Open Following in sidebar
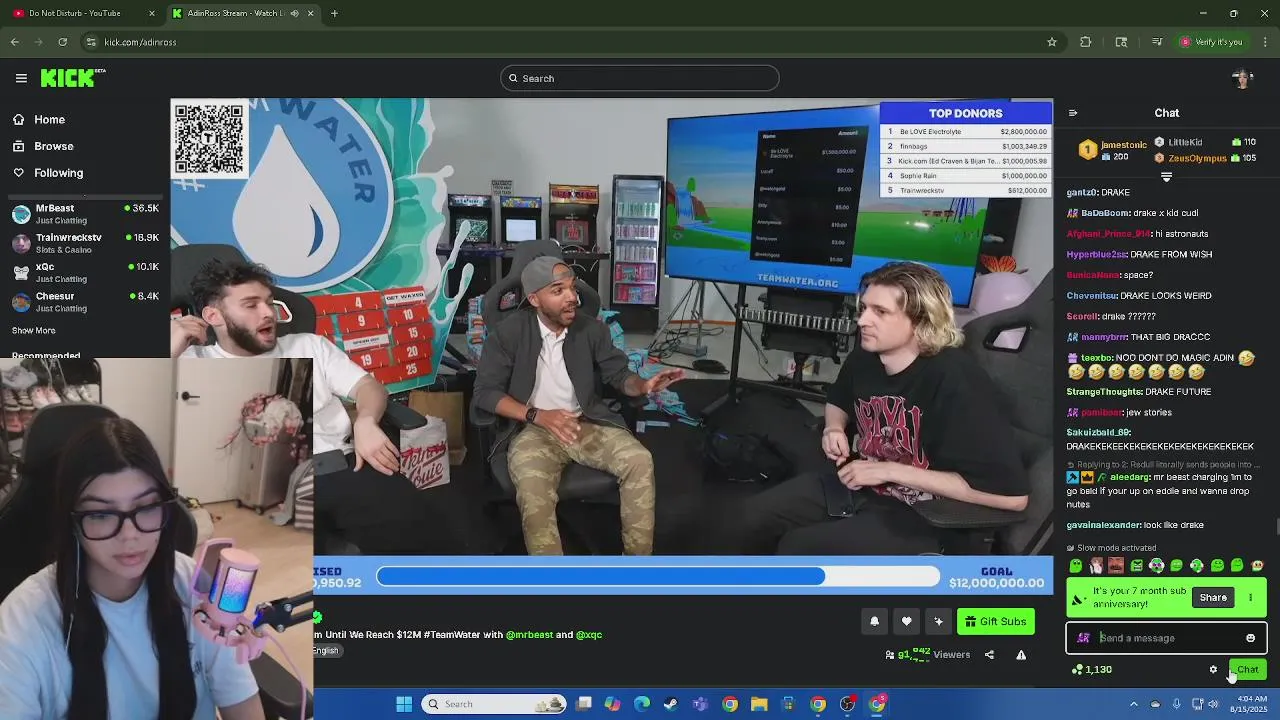Screen dimensions: 1280x720 click(48, 173)
